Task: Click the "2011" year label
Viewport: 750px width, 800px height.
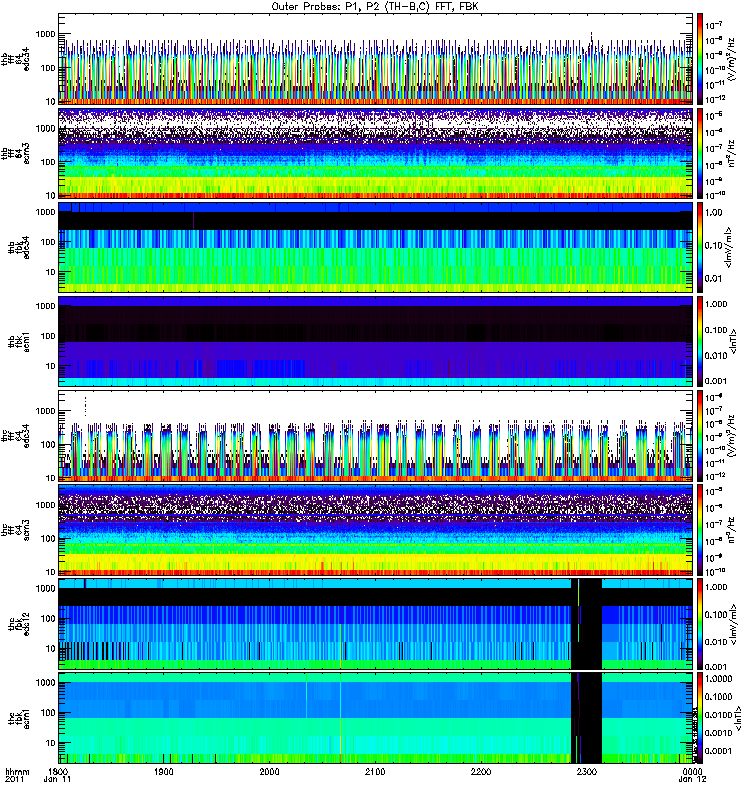Action: click(14, 780)
